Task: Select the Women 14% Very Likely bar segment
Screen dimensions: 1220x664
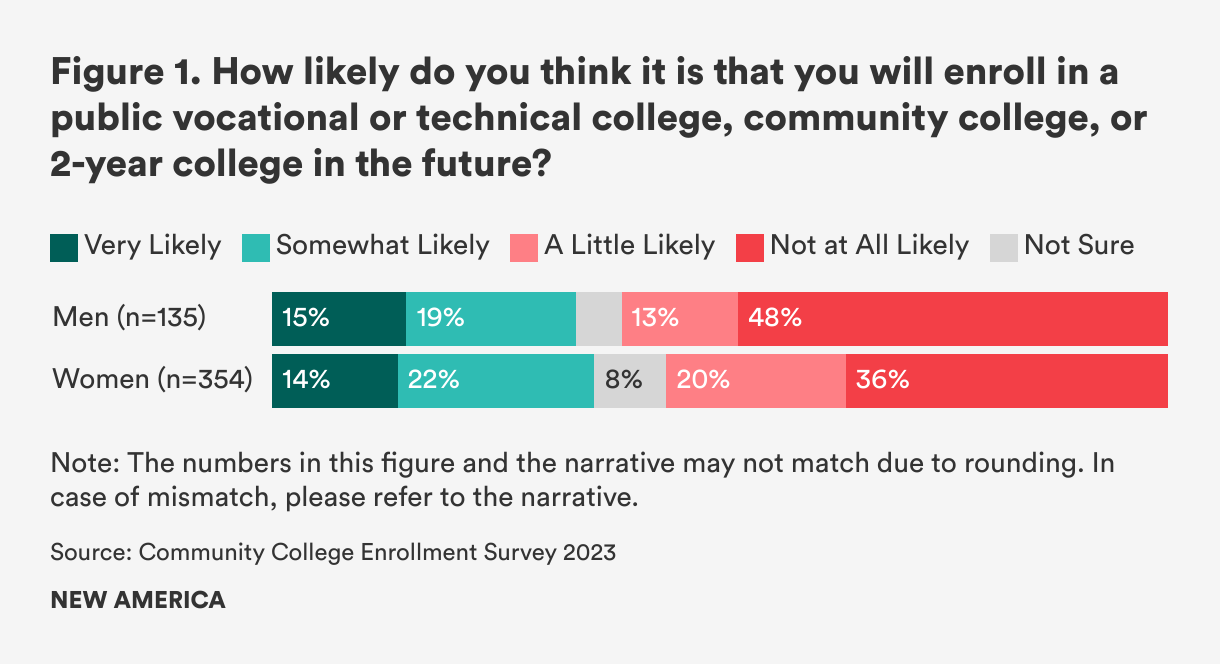Action: pyautogui.click(x=334, y=381)
